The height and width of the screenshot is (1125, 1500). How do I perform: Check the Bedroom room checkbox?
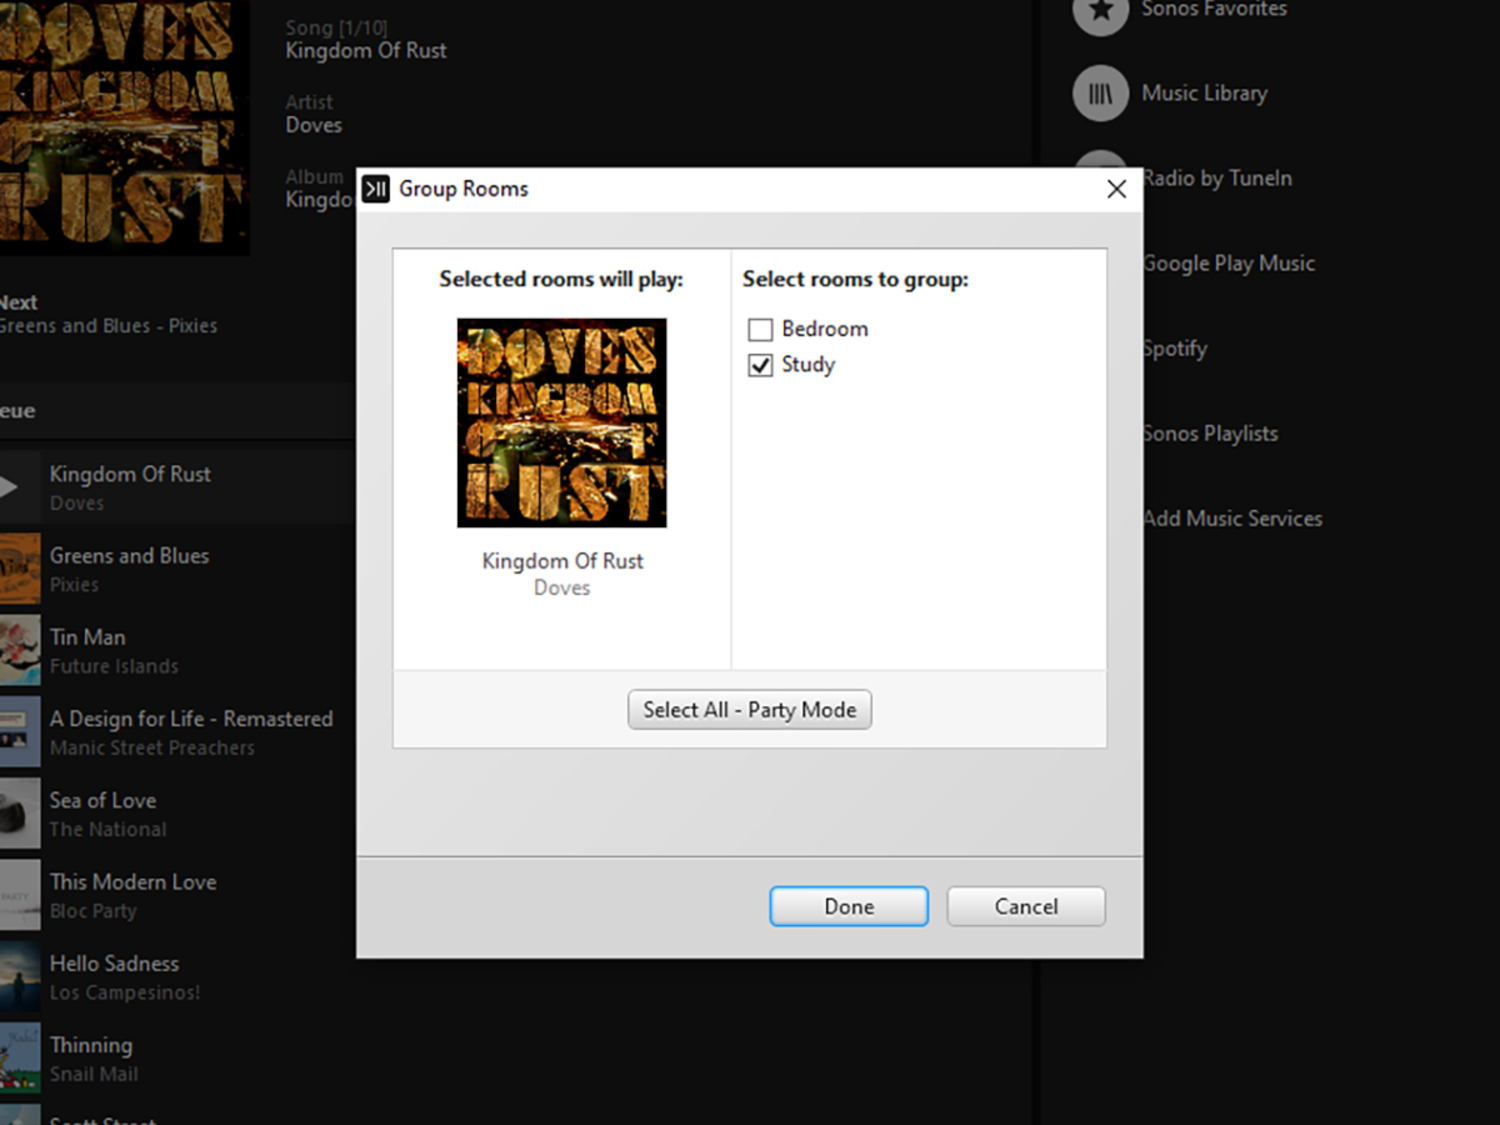click(x=760, y=329)
